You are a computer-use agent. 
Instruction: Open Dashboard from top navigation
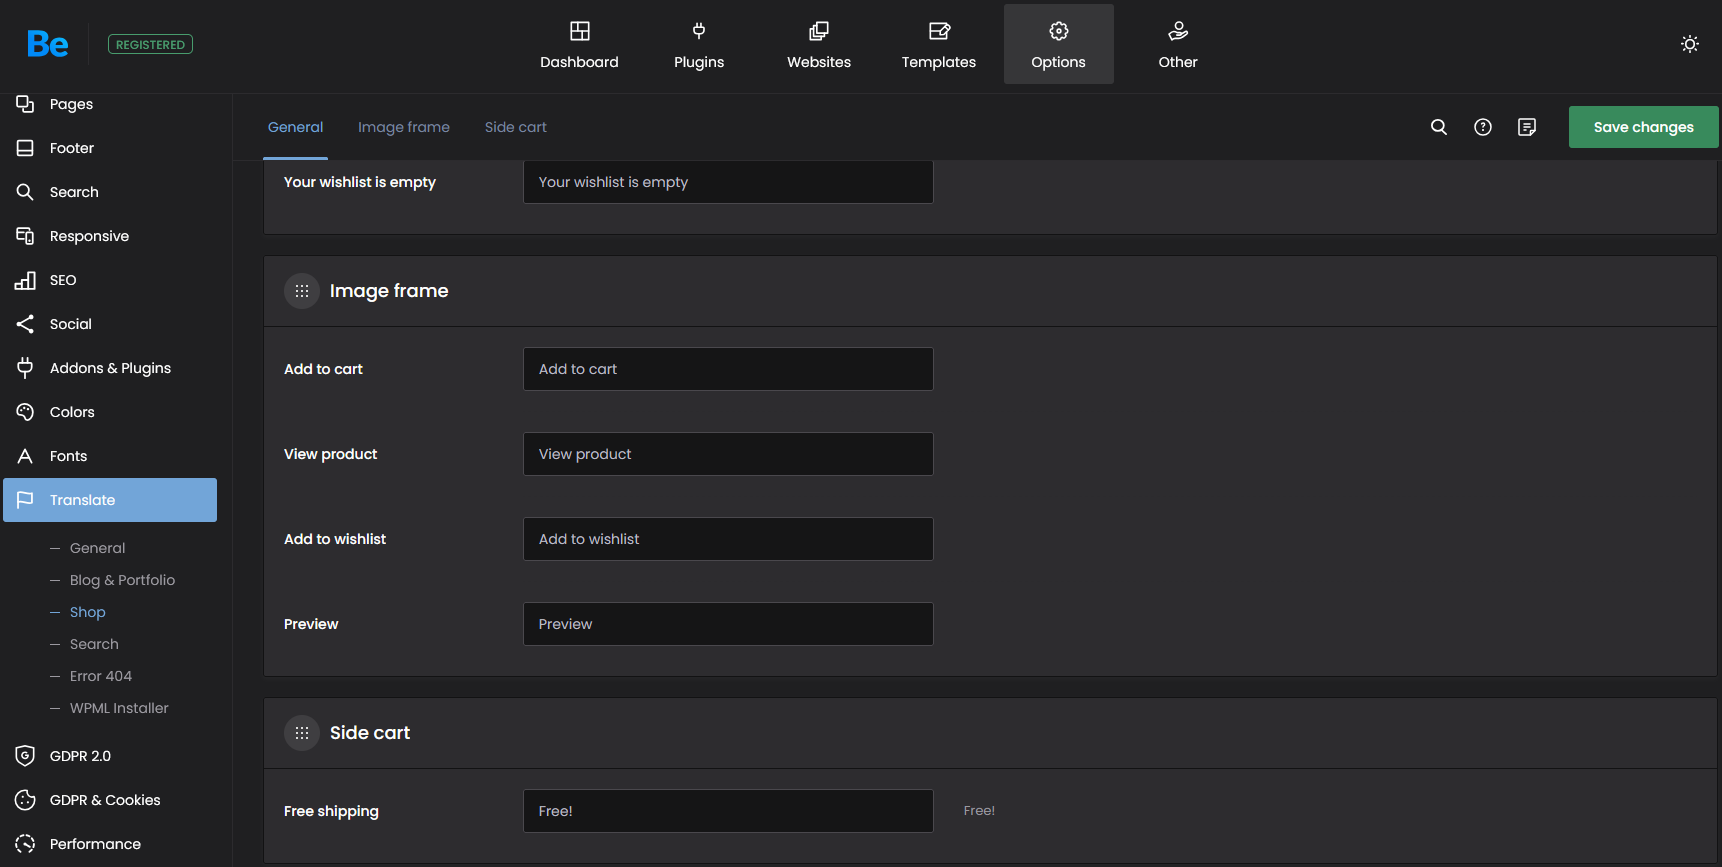579,45
